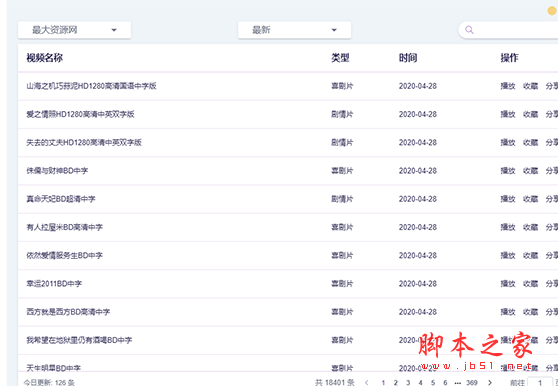This screenshot has width=558, height=386.
Task: Jump to last page 369
Action: (472, 383)
